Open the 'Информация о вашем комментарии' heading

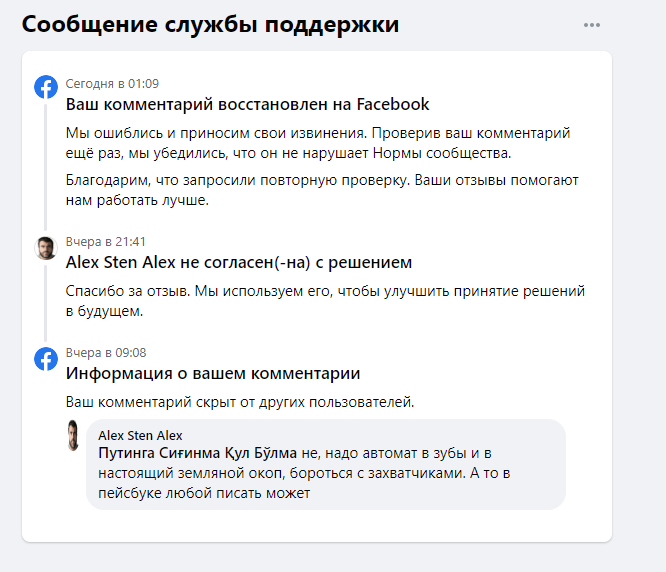pos(213,373)
